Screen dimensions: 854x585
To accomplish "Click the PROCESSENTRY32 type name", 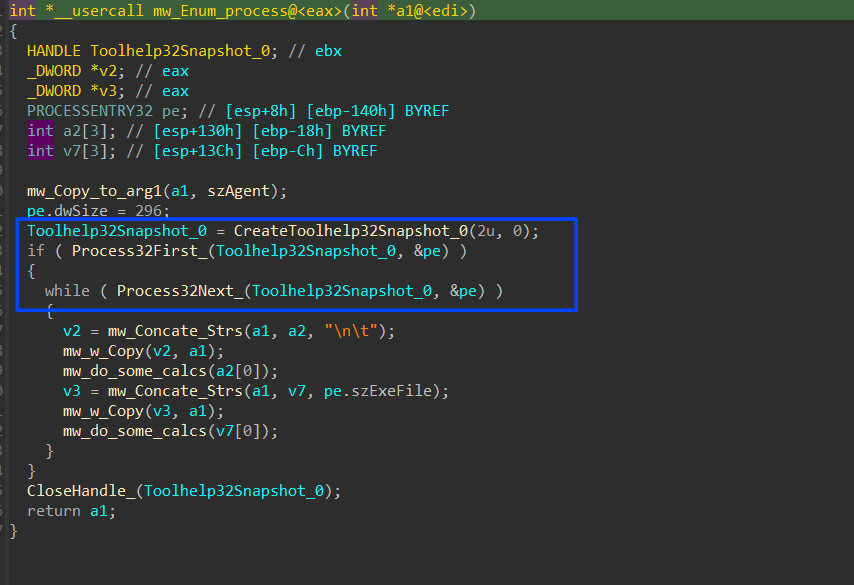I will pos(90,111).
